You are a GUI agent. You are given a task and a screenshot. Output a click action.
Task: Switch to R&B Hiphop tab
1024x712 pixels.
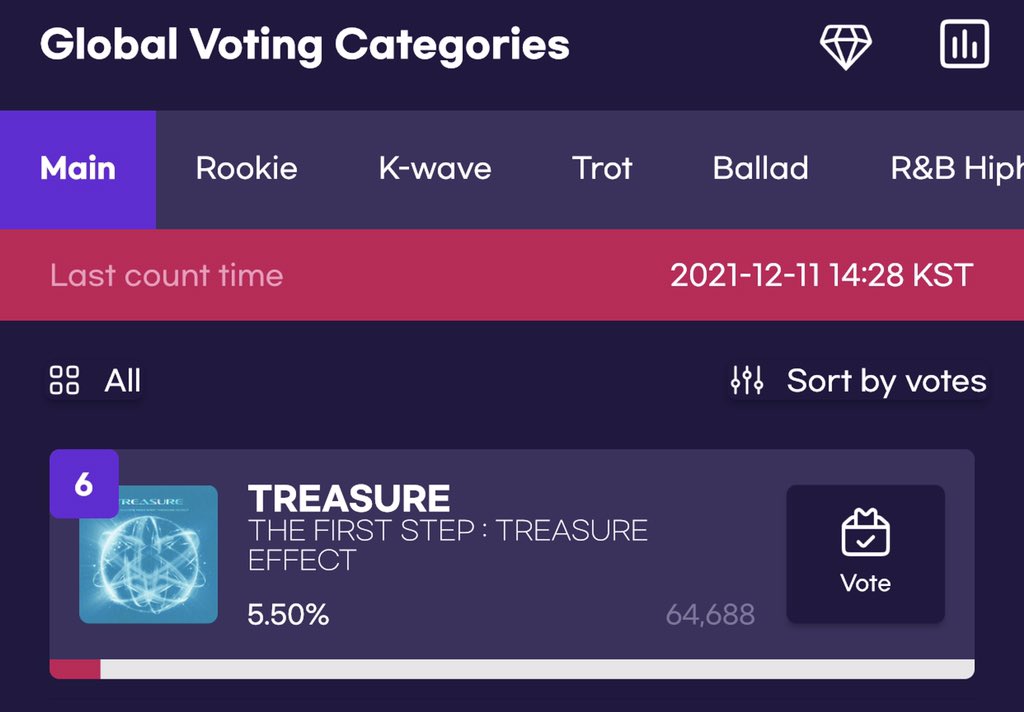coord(956,168)
